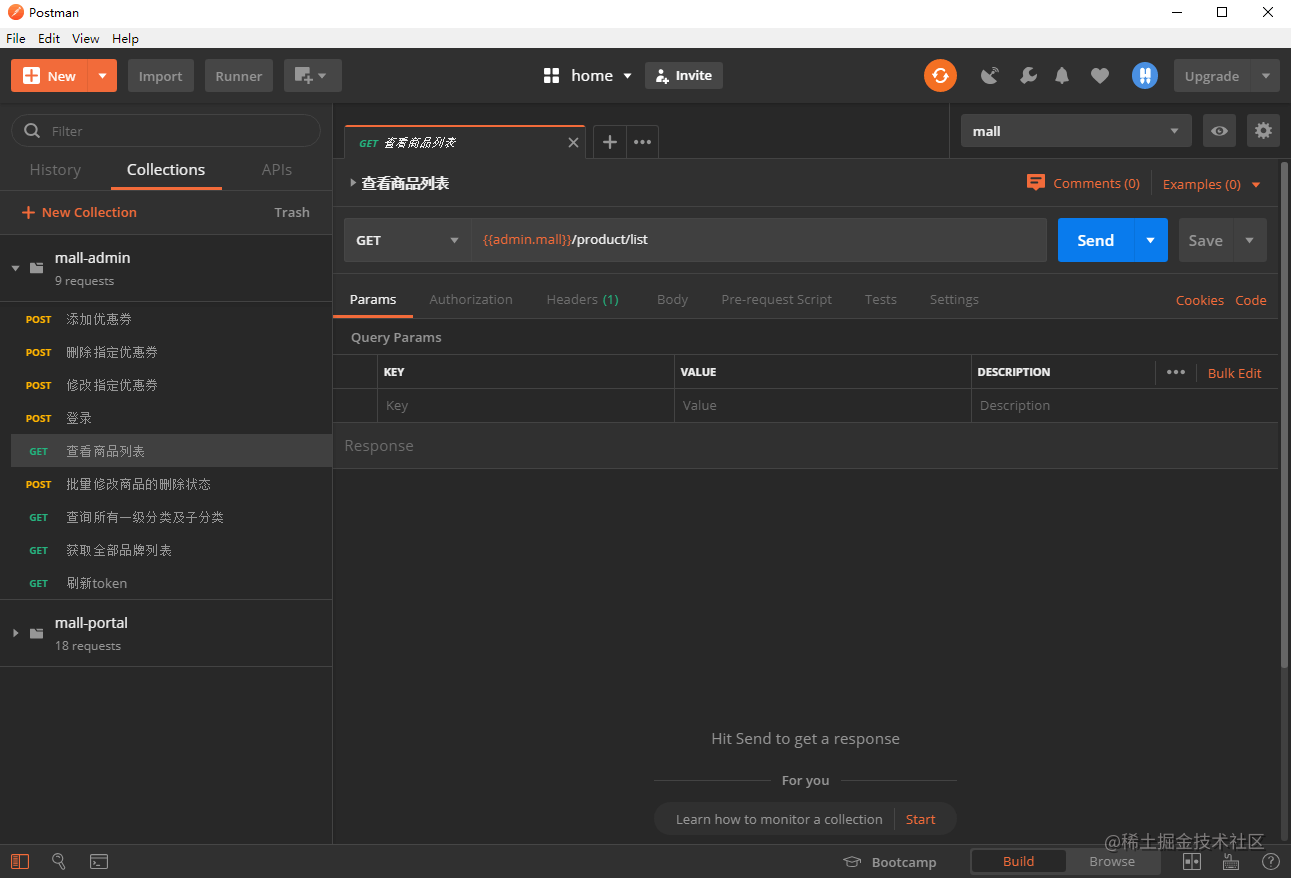This screenshot has width=1291, height=878.
Task: Open the View menu
Action: coord(86,39)
